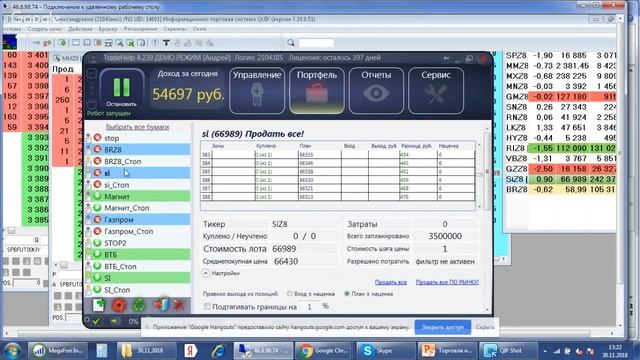Select the Вход ± наценка radio option
Viewport: 640px width, 360px height.
coord(290,293)
